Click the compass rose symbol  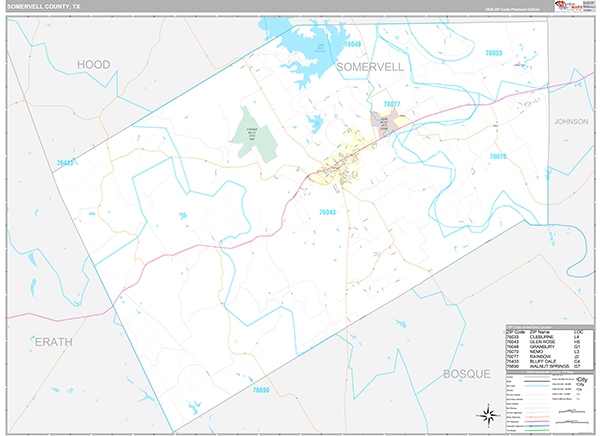tap(488, 415)
